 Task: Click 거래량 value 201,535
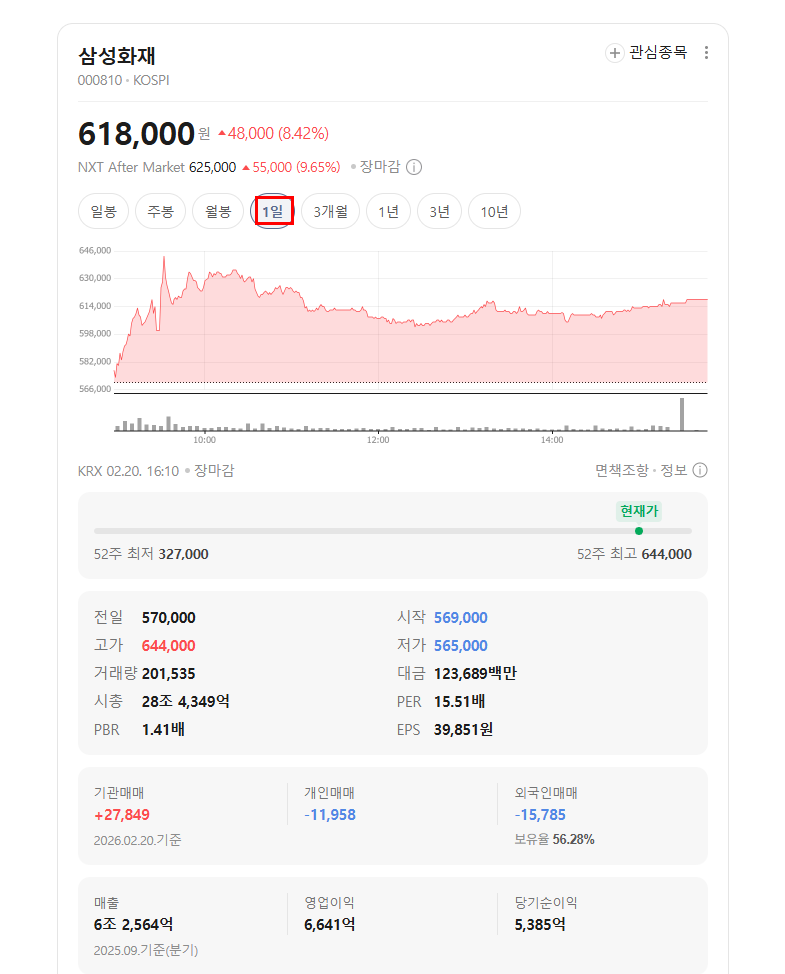coord(168,673)
